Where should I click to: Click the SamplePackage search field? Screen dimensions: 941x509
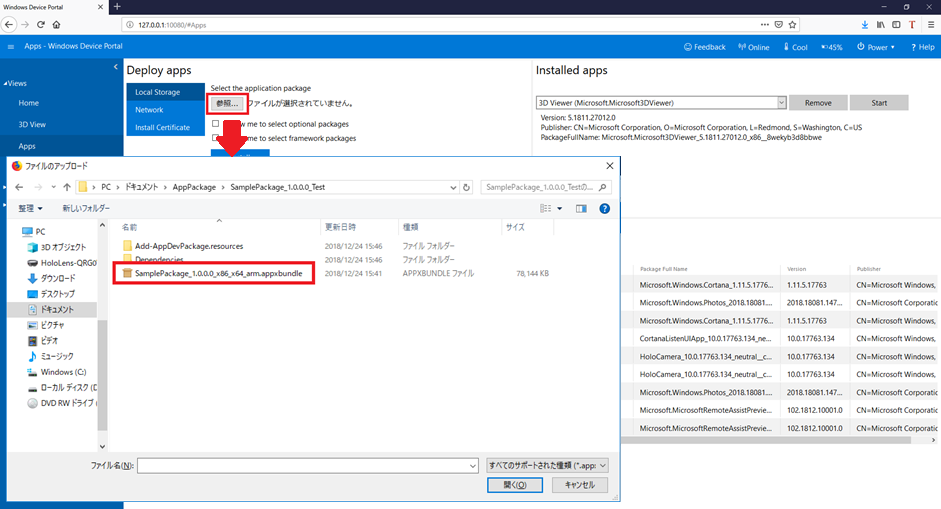pos(546,187)
